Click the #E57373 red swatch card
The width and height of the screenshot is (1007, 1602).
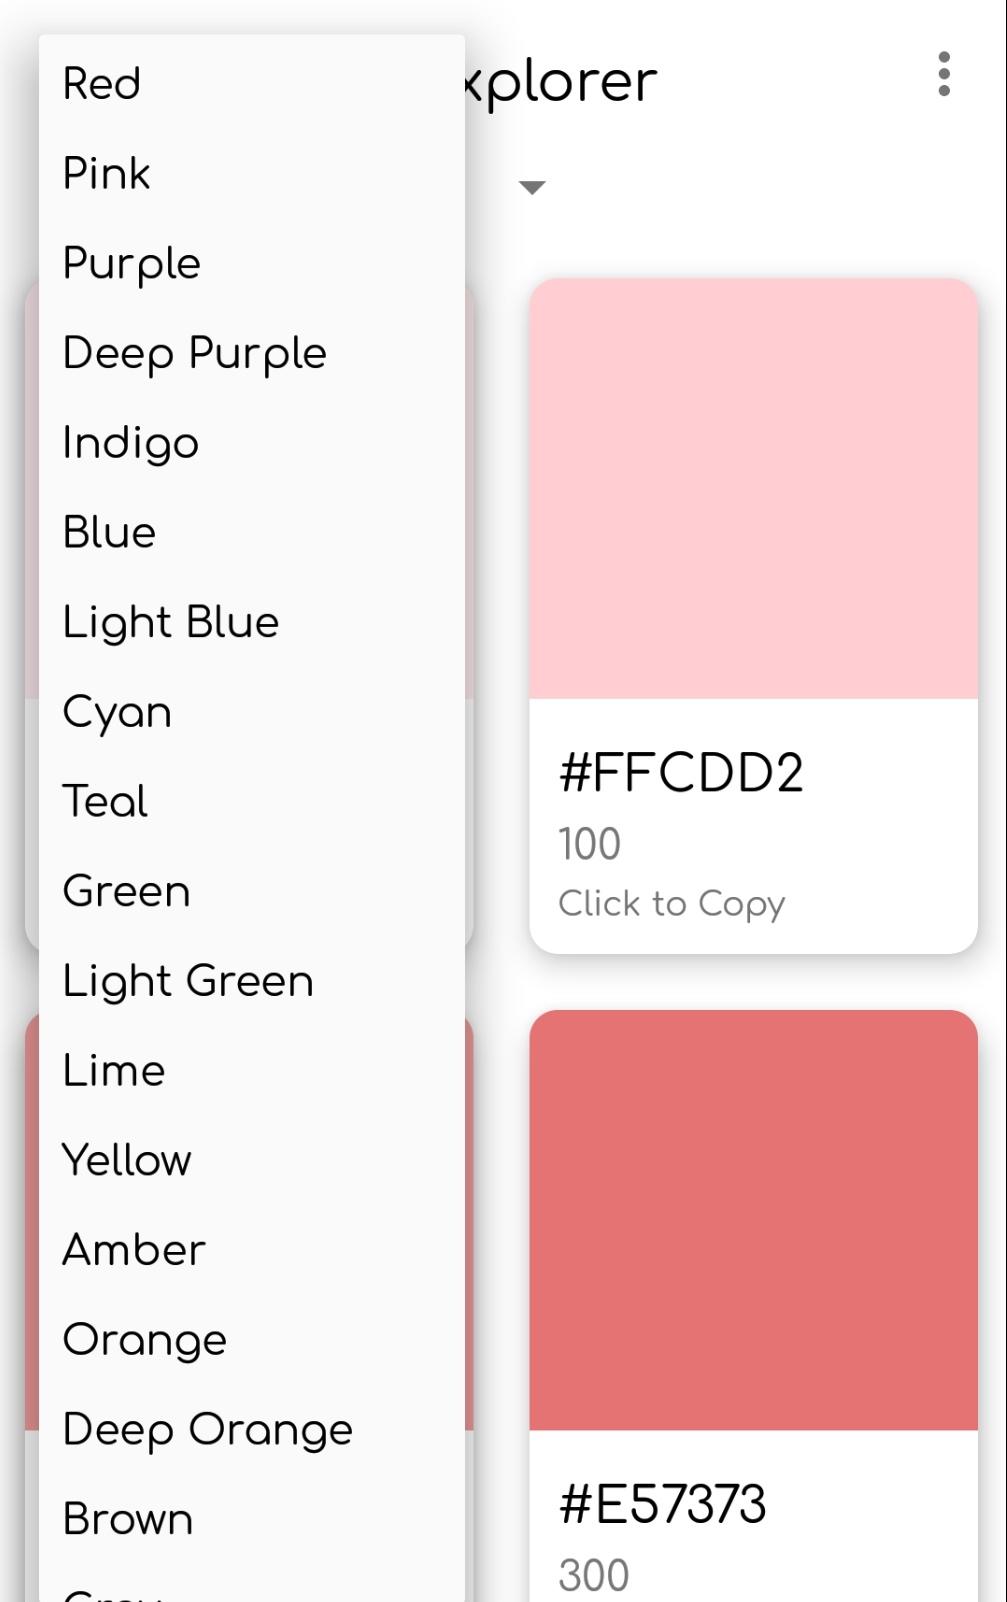click(753, 1220)
